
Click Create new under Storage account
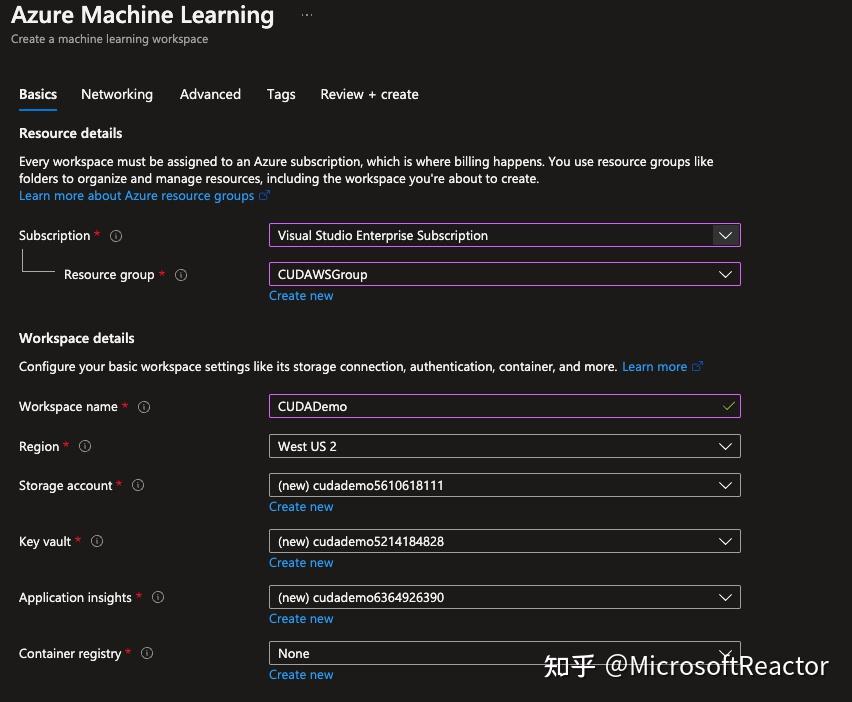(301, 506)
